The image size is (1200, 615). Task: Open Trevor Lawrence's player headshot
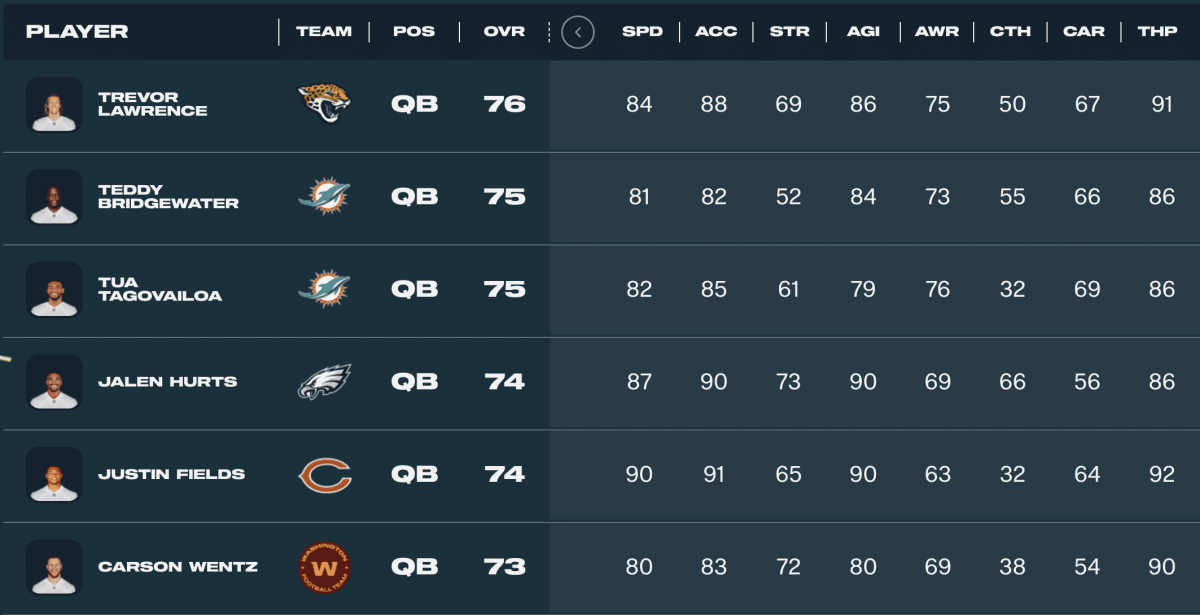click(54, 104)
